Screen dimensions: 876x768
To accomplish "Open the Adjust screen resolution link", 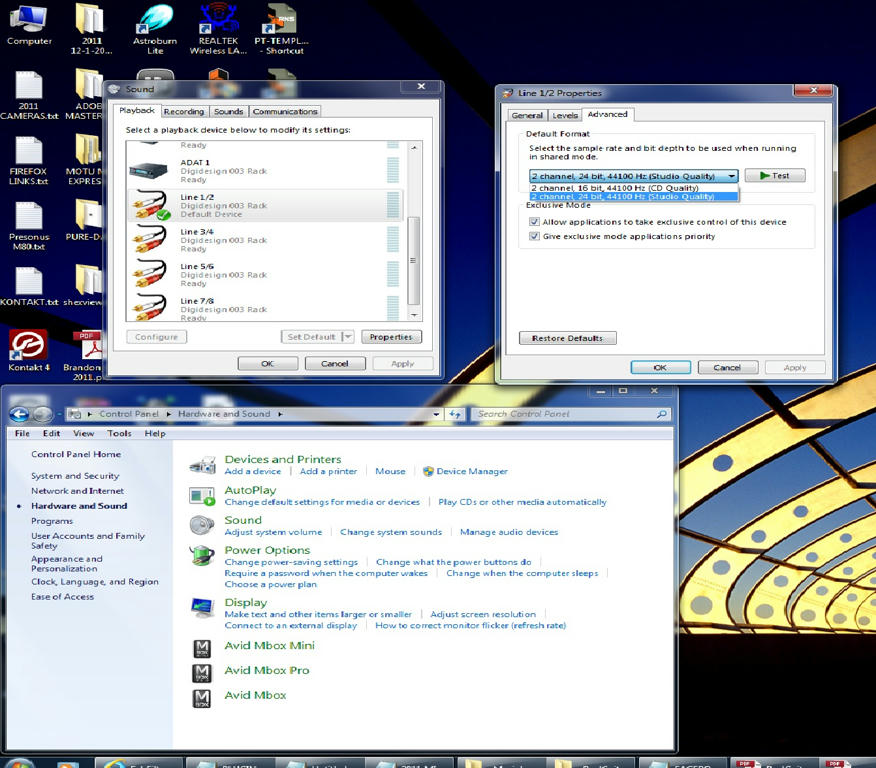I will coord(483,614).
